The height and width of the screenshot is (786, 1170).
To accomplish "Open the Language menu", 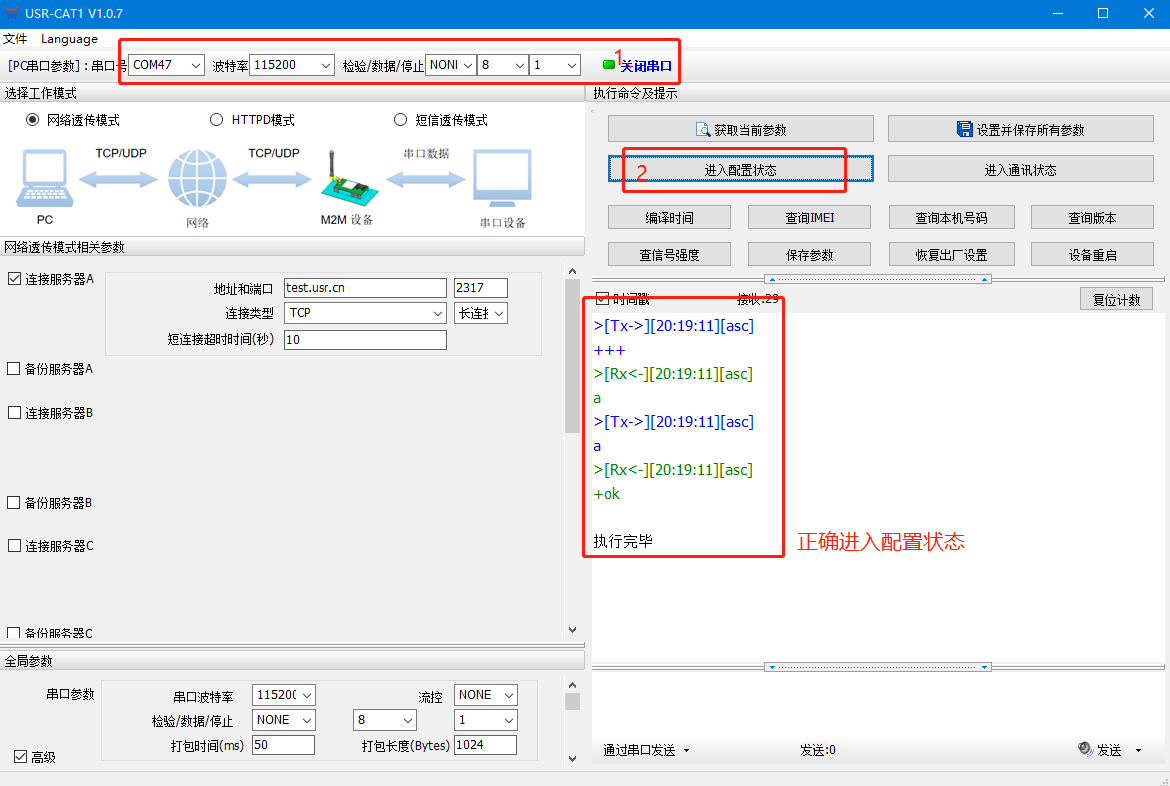I will [x=69, y=39].
